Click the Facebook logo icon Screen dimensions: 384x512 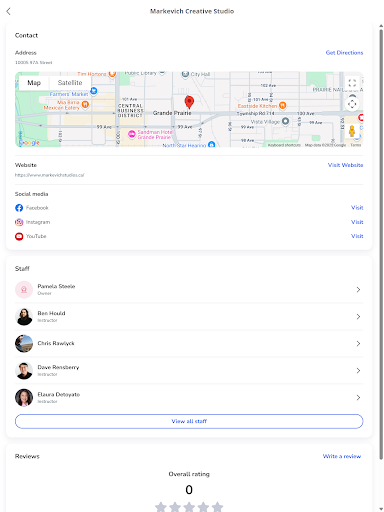pos(19,208)
